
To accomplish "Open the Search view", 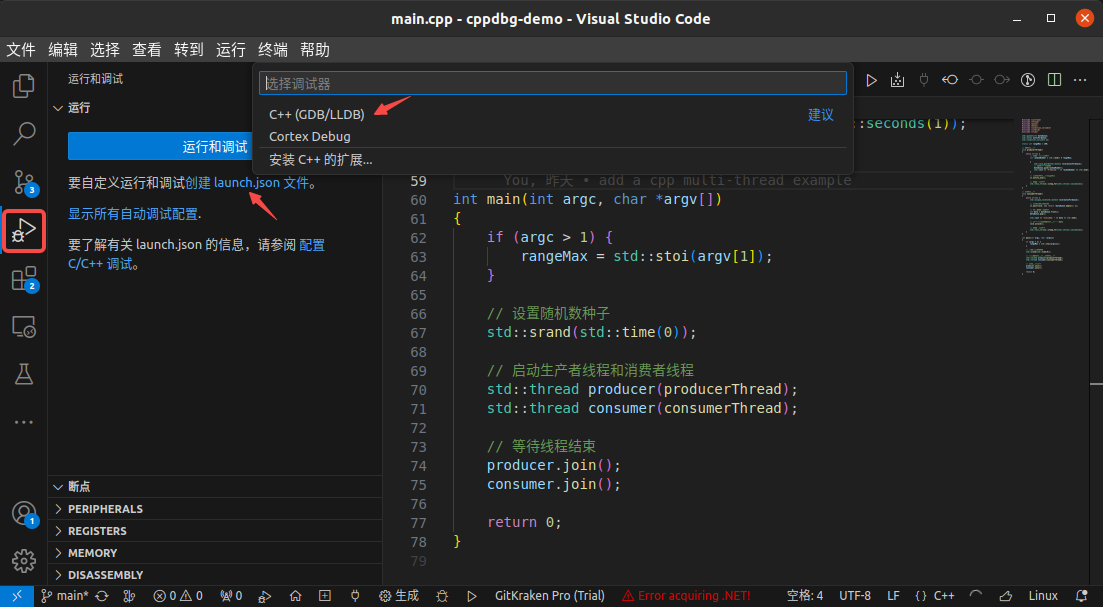I will click(x=24, y=133).
